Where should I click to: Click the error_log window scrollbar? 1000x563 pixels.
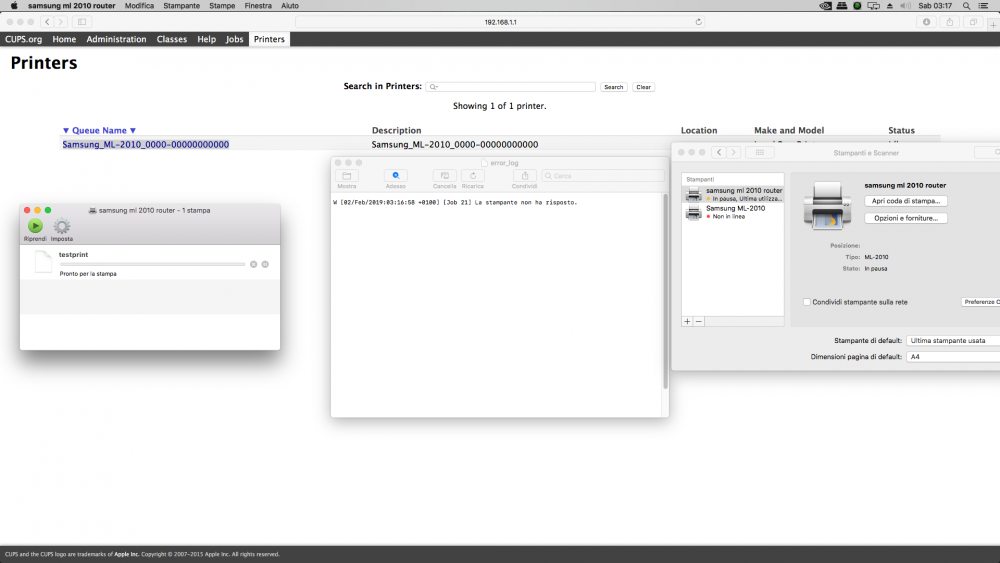(x=665, y=291)
